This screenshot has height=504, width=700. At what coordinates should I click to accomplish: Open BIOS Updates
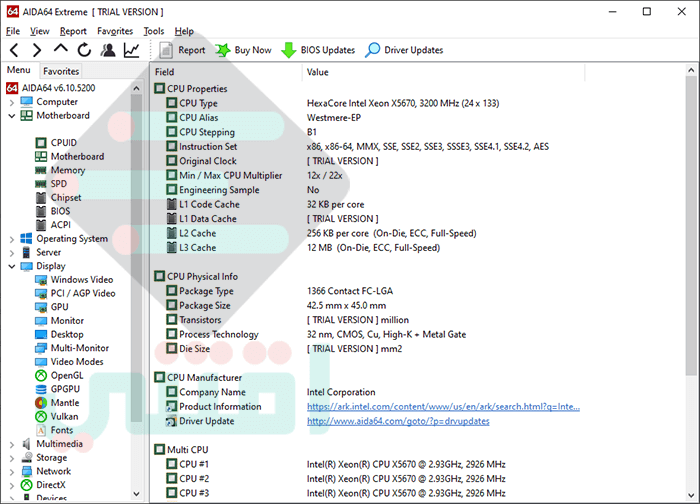(318, 50)
